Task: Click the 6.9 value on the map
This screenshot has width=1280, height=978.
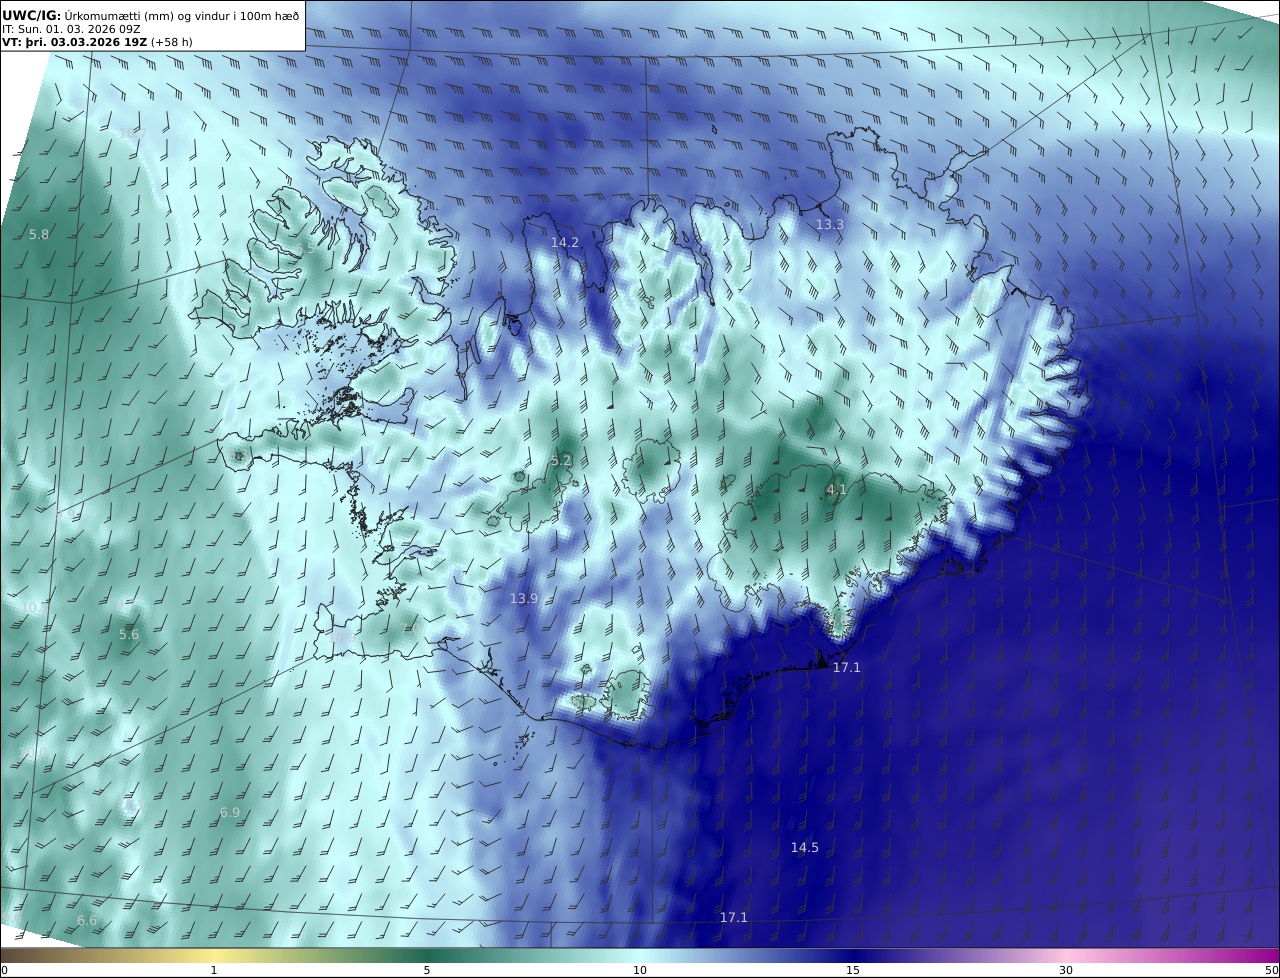Action: point(230,813)
